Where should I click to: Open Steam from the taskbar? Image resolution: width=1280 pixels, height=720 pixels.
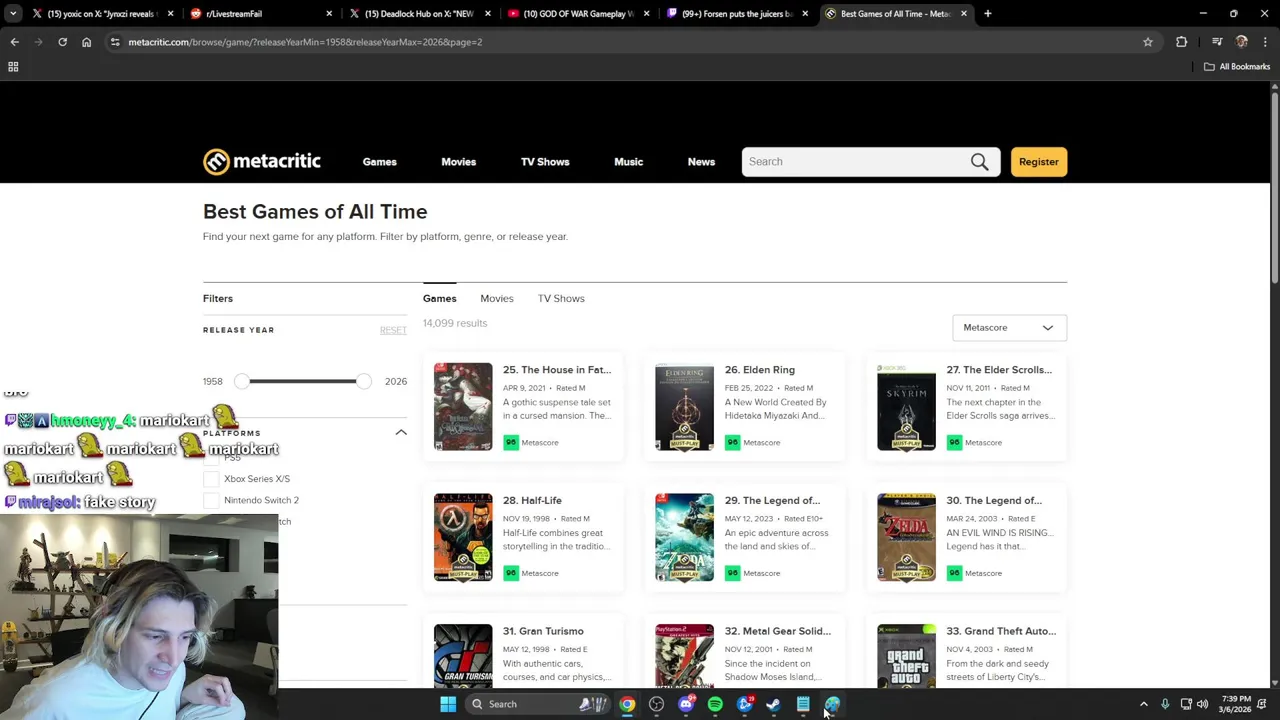point(773,704)
